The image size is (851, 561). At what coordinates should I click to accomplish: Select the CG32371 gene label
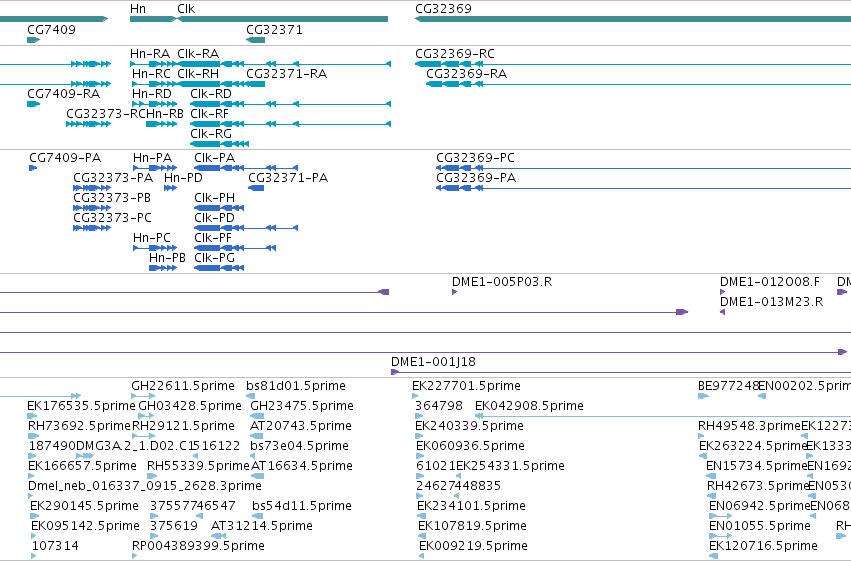pos(274,30)
